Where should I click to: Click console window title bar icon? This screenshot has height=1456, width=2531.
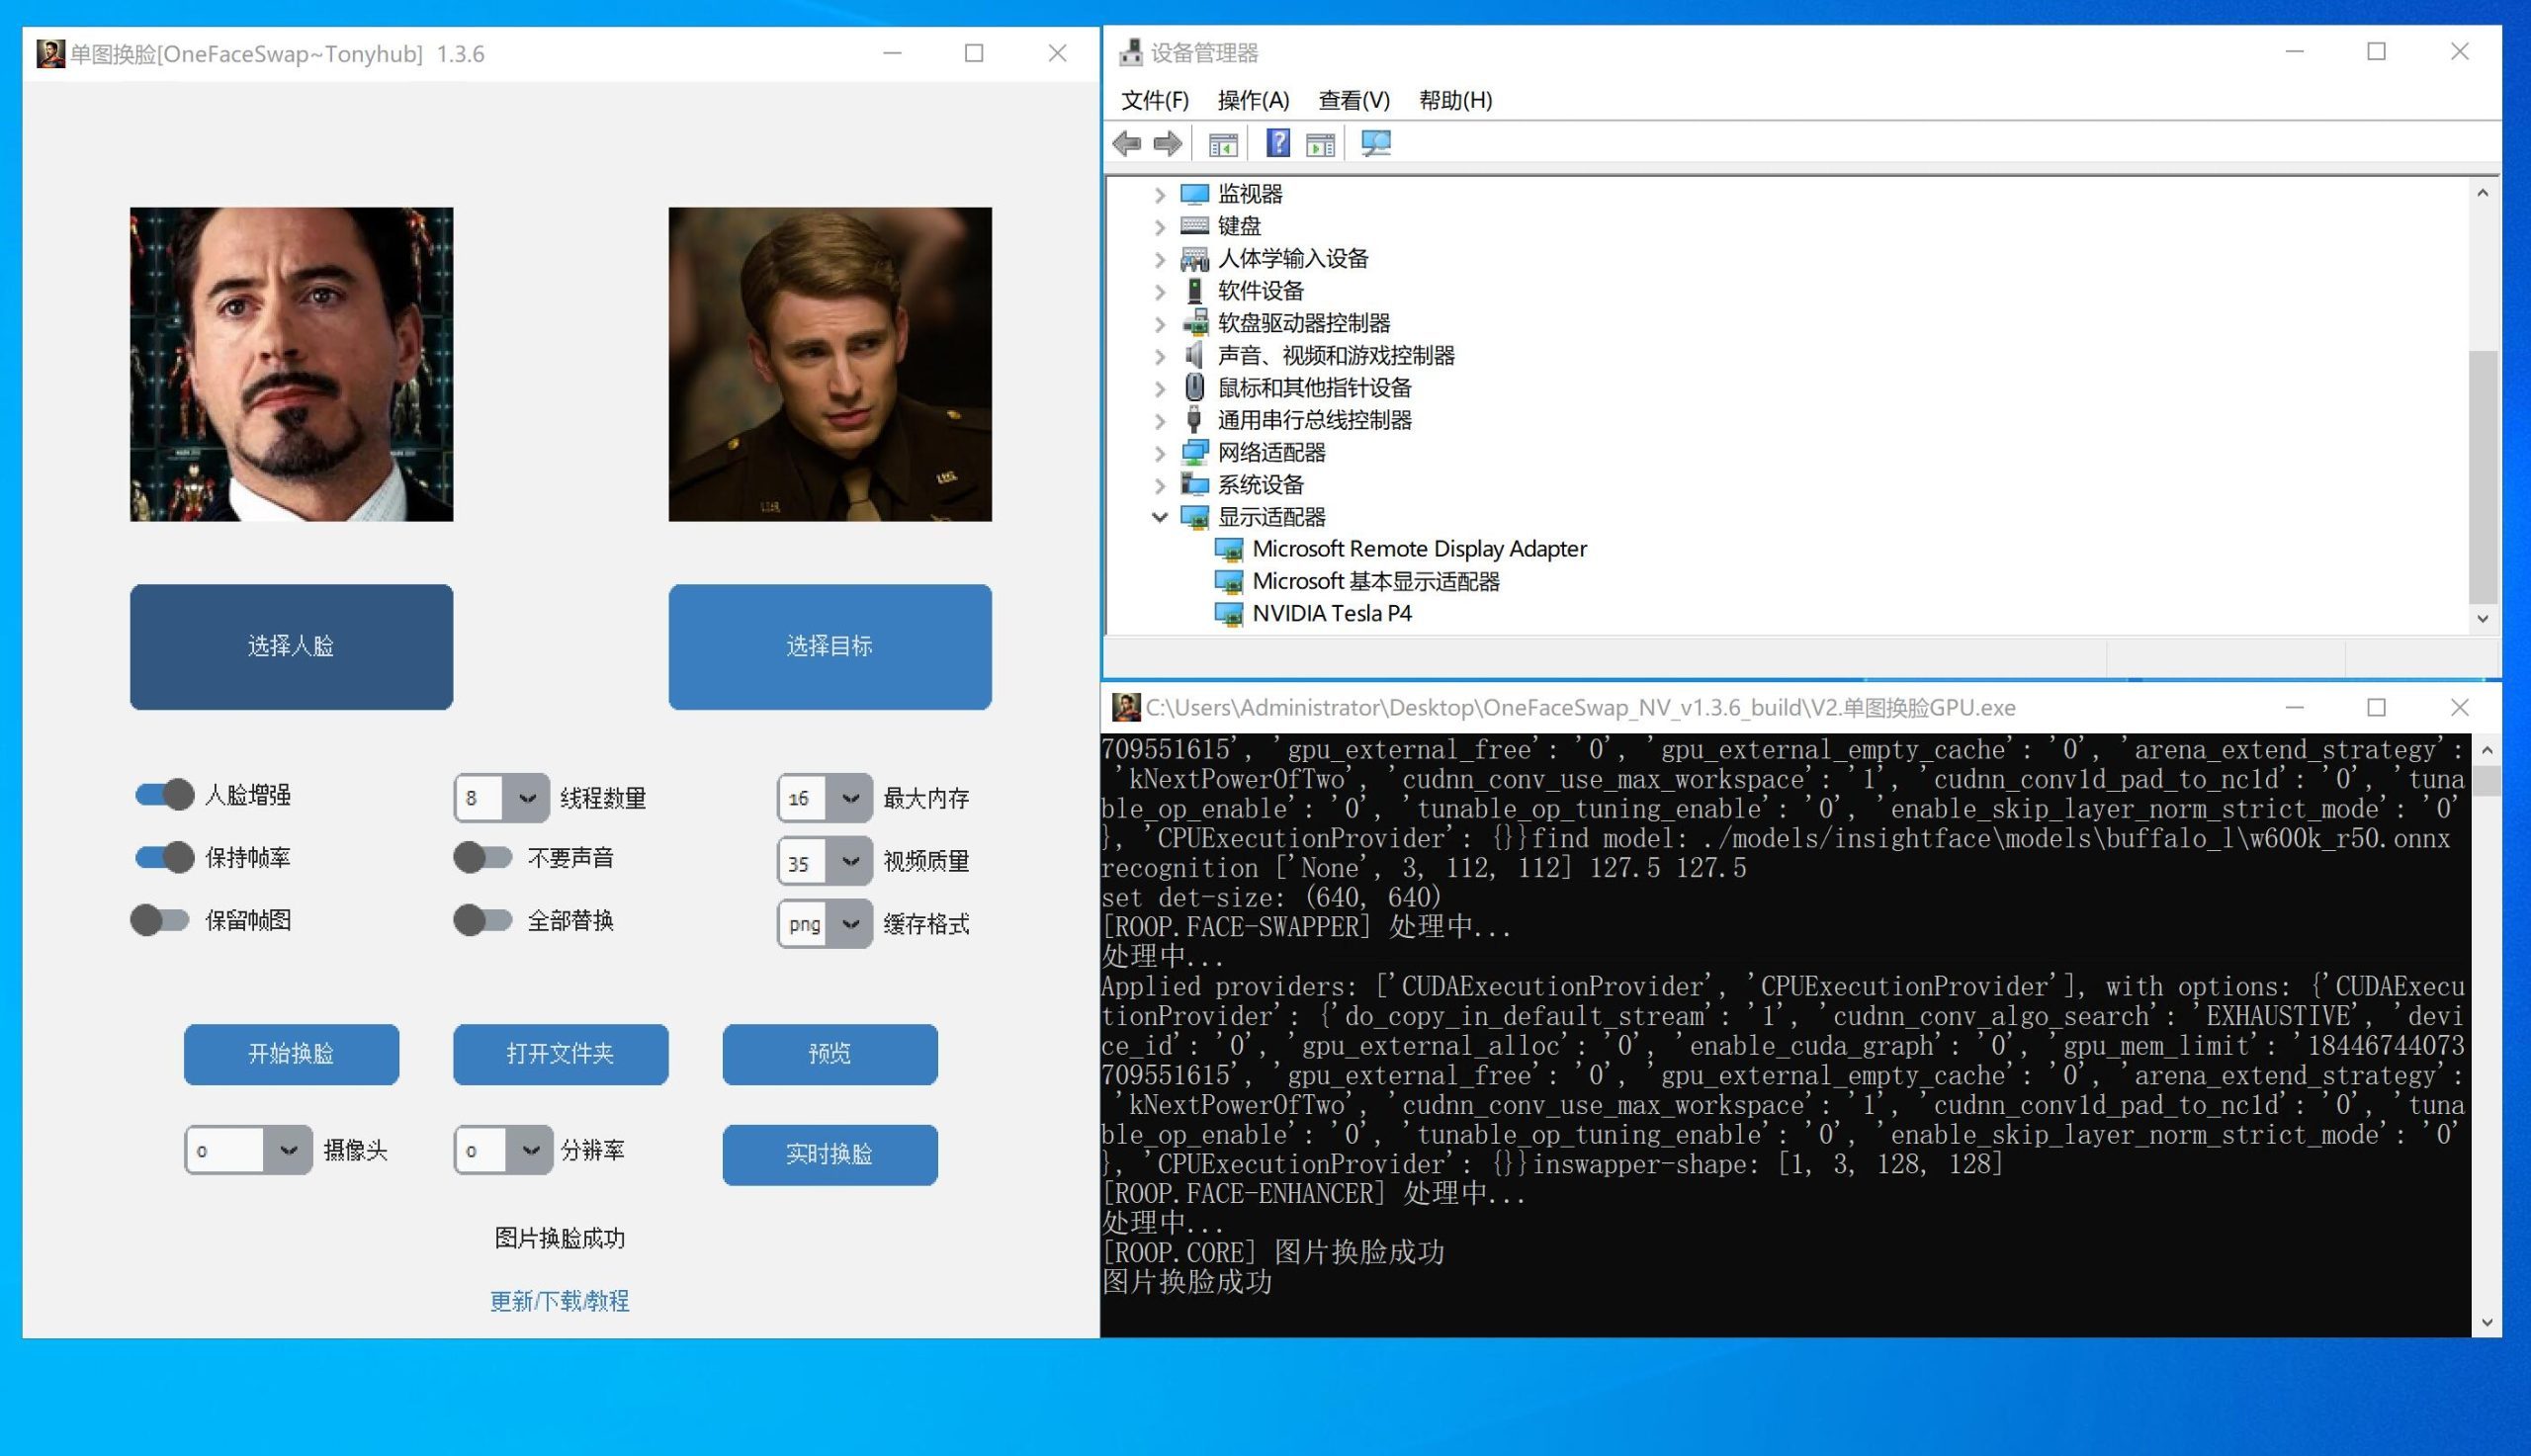pos(1126,707)
